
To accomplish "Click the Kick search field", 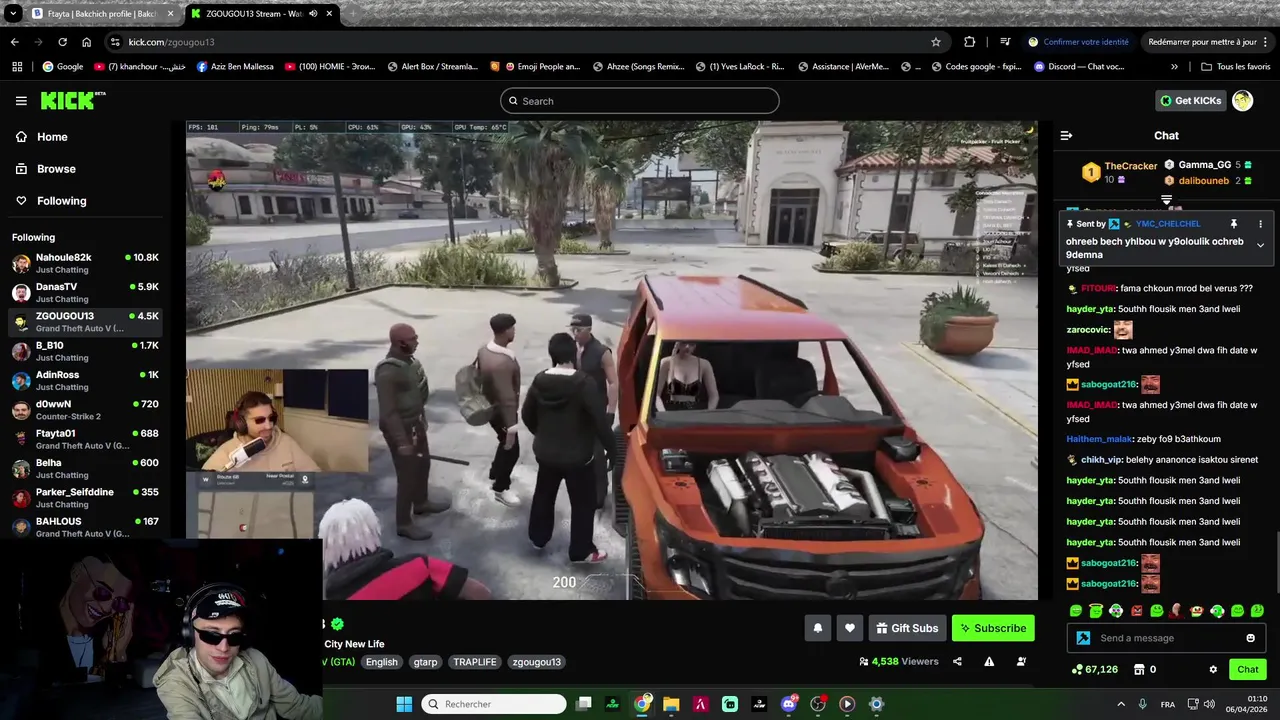I will 640,101.
